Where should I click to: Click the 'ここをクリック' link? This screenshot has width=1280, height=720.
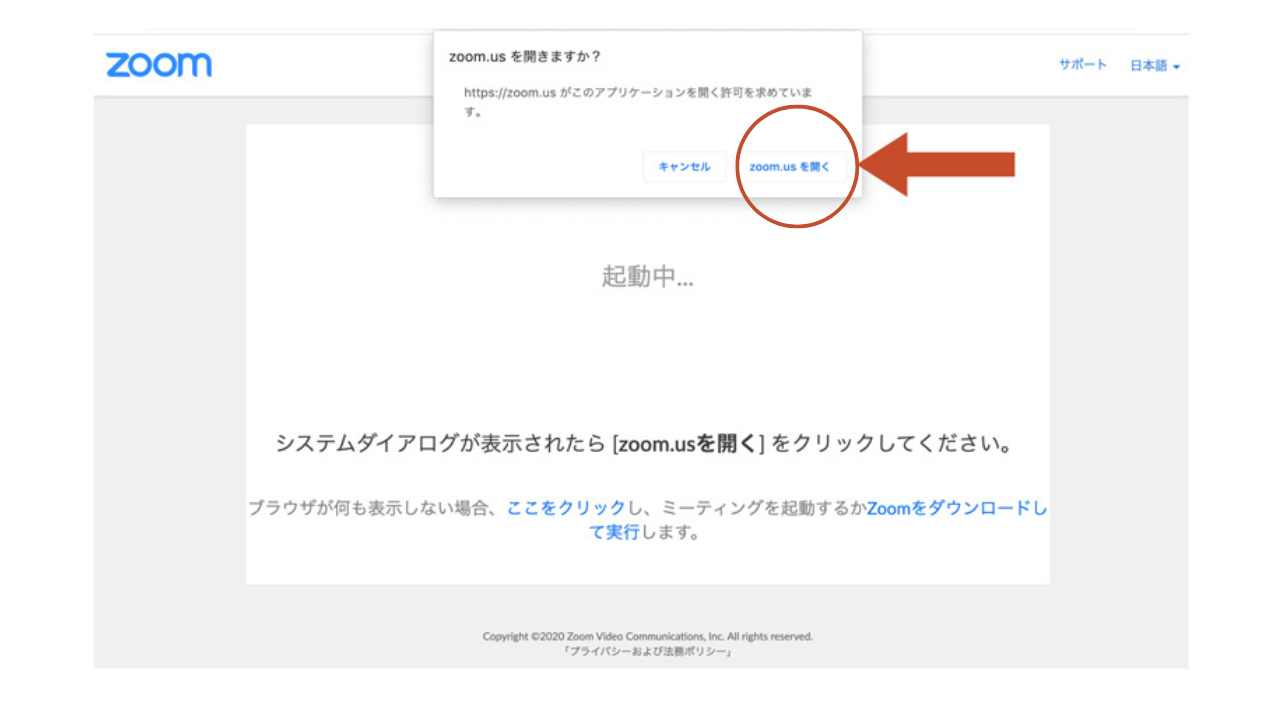tap(566, 508)
